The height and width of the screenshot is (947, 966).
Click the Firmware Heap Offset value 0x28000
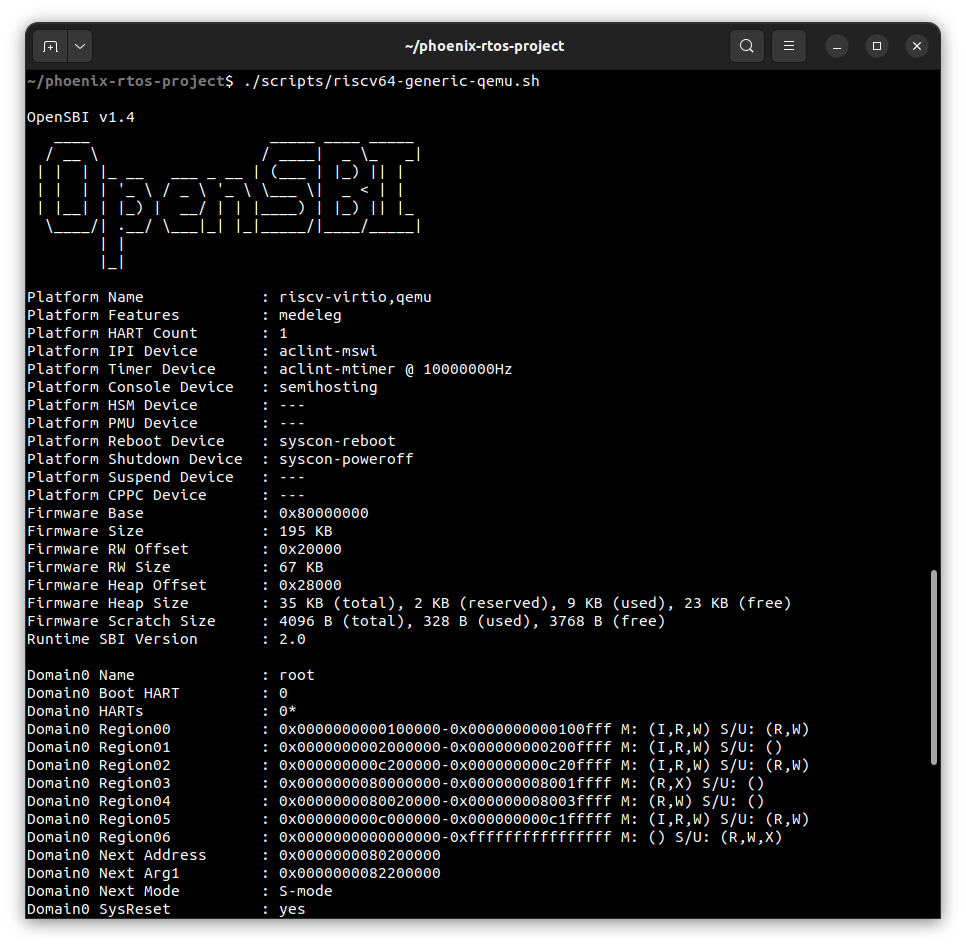310,585
